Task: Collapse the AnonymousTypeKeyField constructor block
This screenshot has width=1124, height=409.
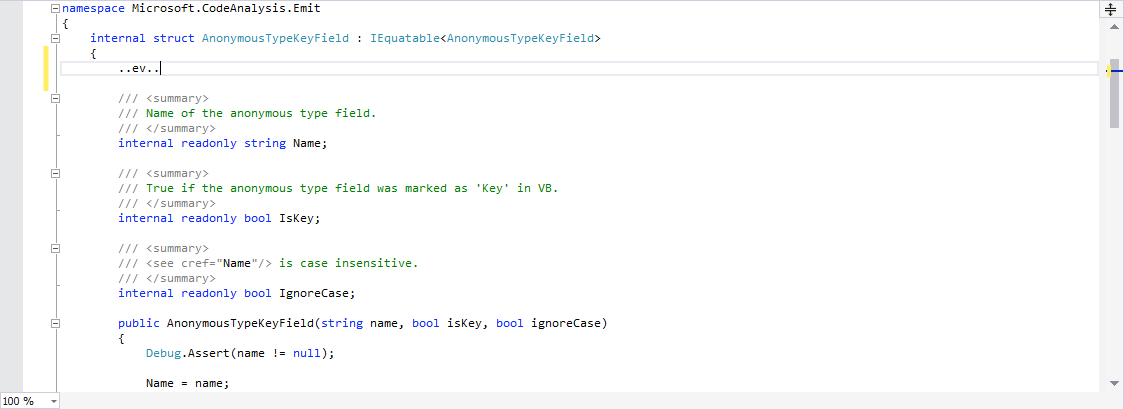Action: [55, 324]
